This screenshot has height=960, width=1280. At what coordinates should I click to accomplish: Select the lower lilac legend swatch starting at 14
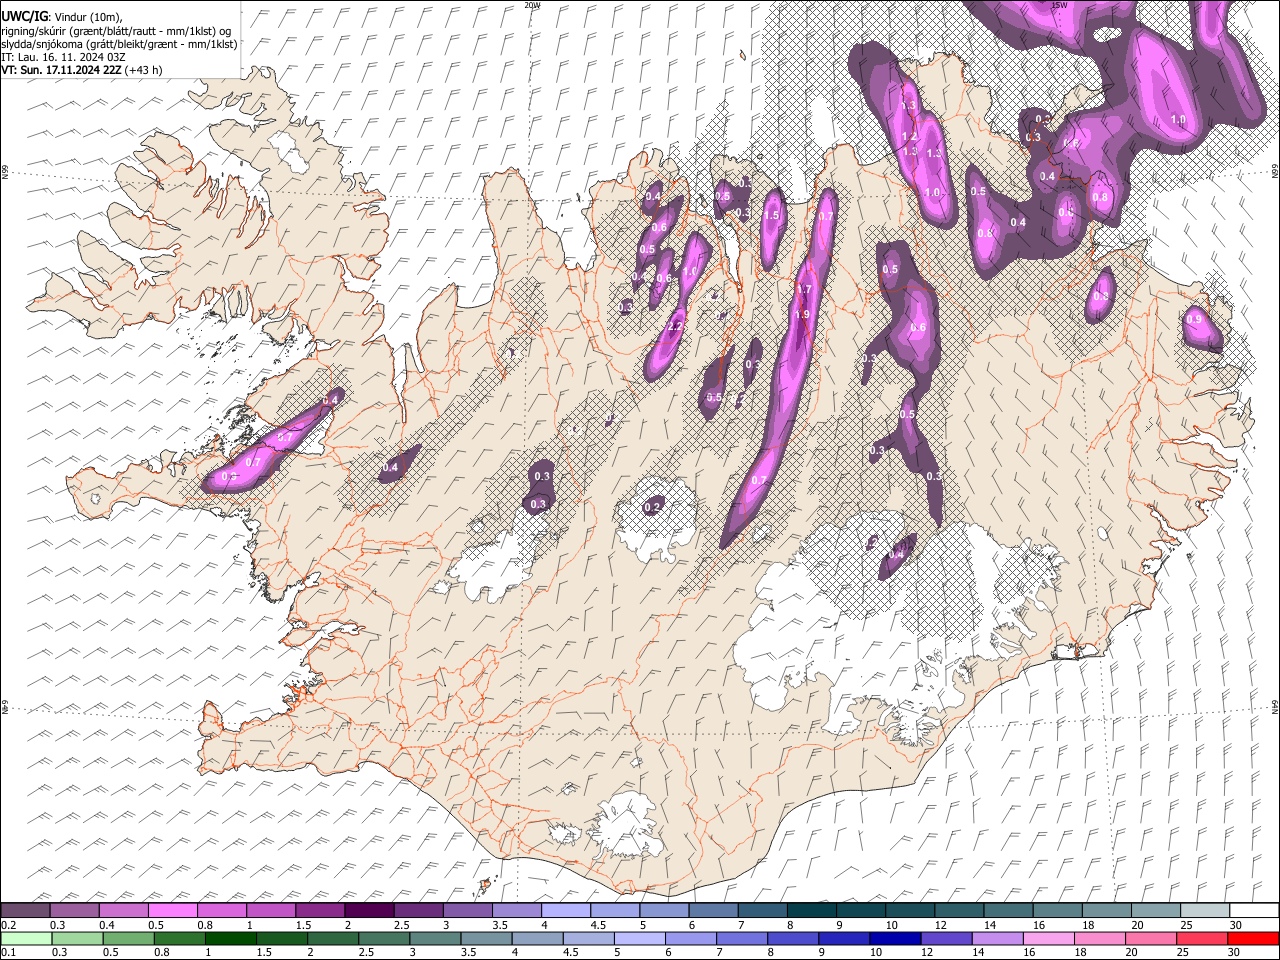coord(996,938)
